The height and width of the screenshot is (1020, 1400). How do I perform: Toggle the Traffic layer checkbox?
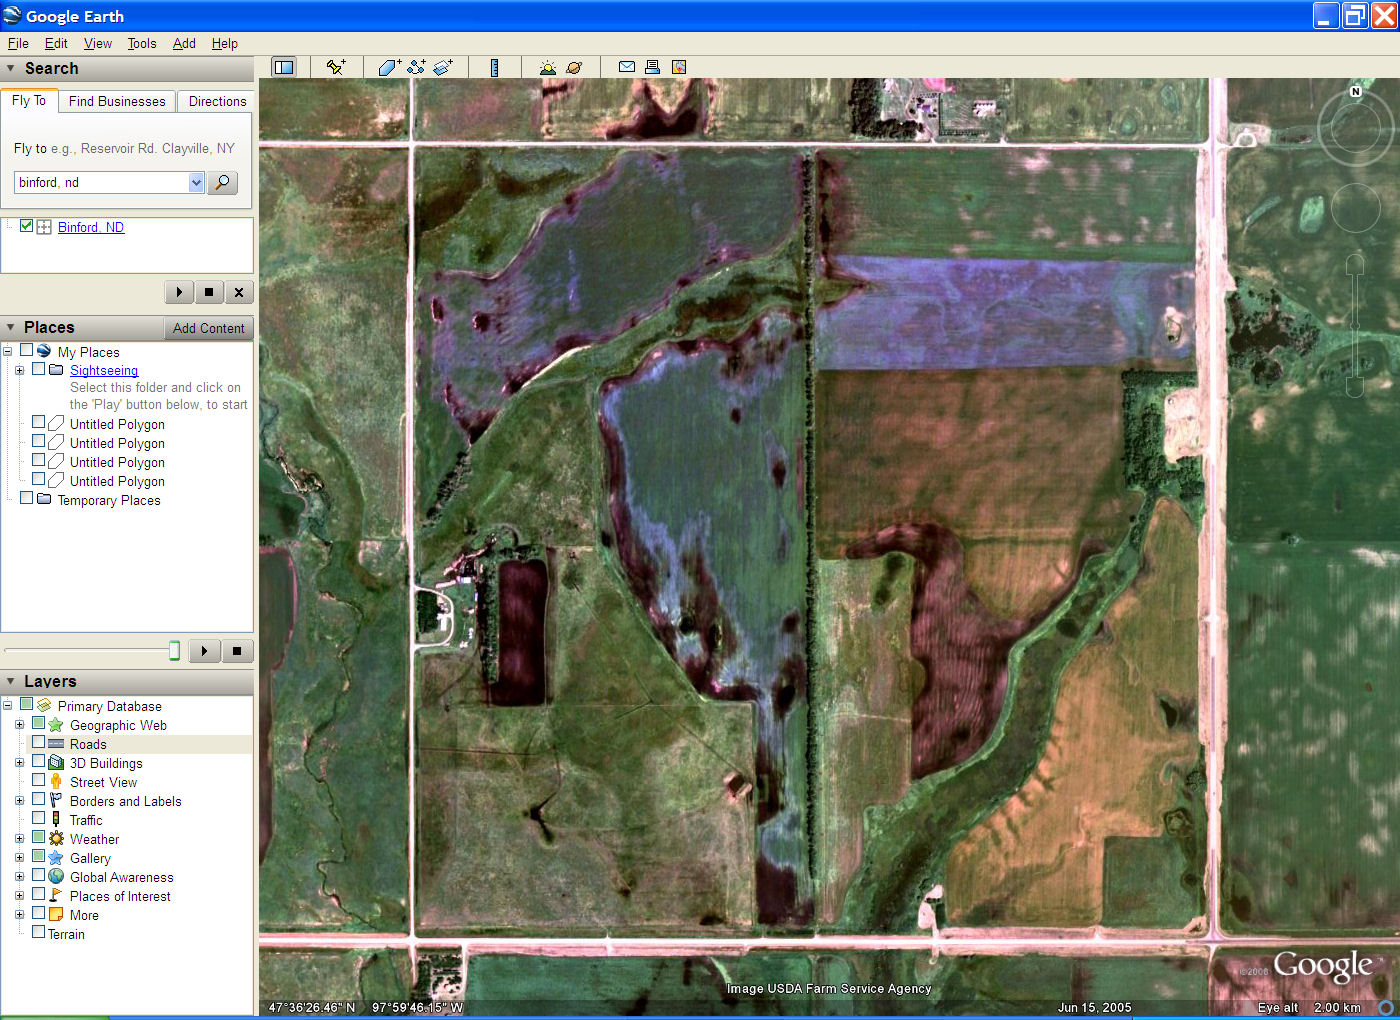click(38, 819)
